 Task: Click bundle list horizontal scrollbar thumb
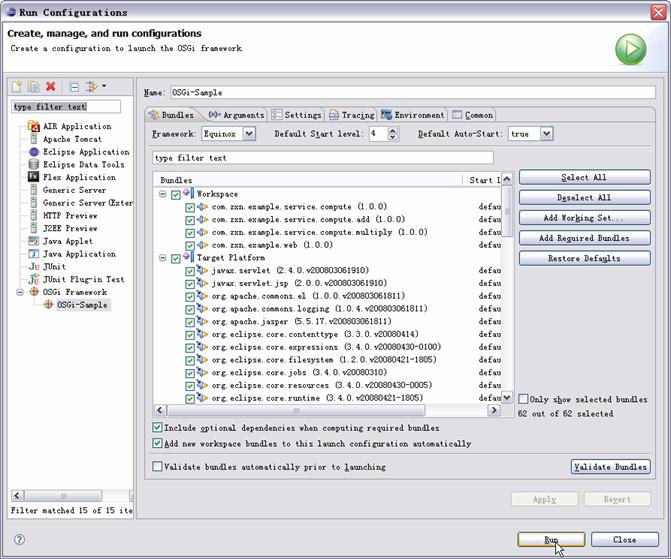[296, 410]
